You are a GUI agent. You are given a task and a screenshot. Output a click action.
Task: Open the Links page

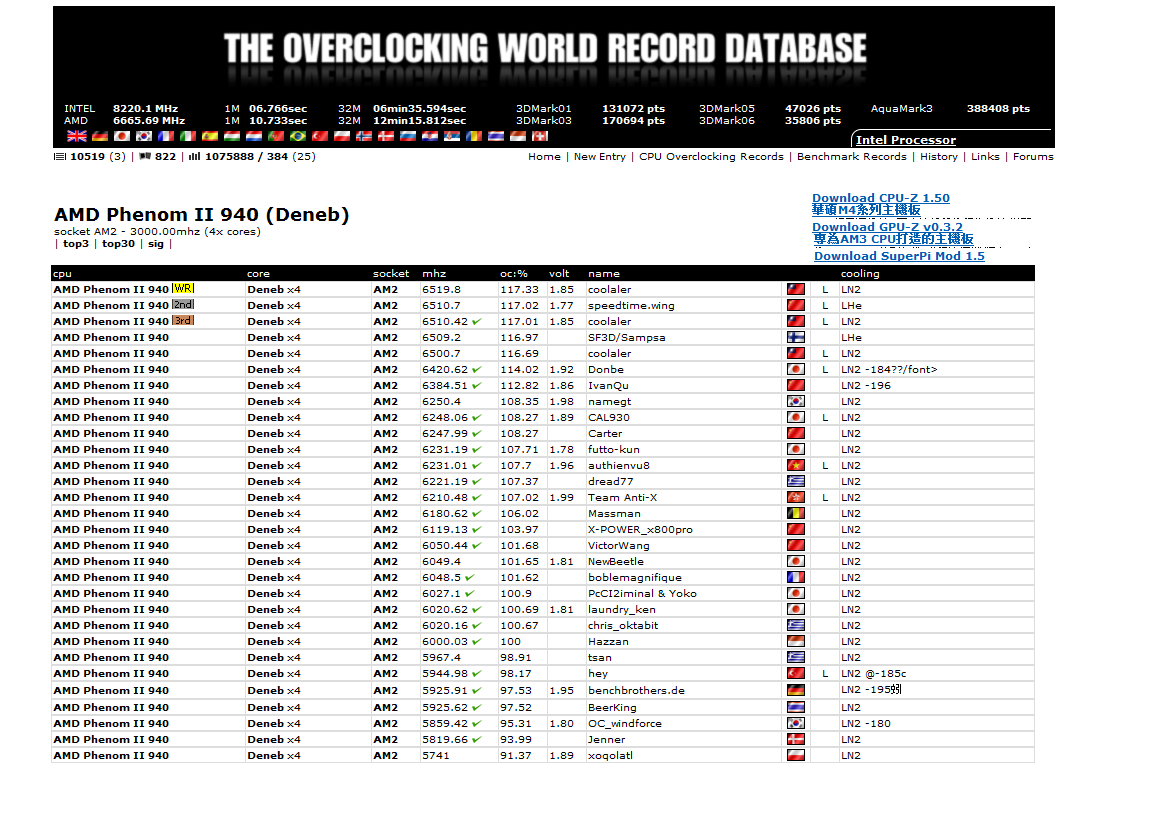[x=985, y=157]
